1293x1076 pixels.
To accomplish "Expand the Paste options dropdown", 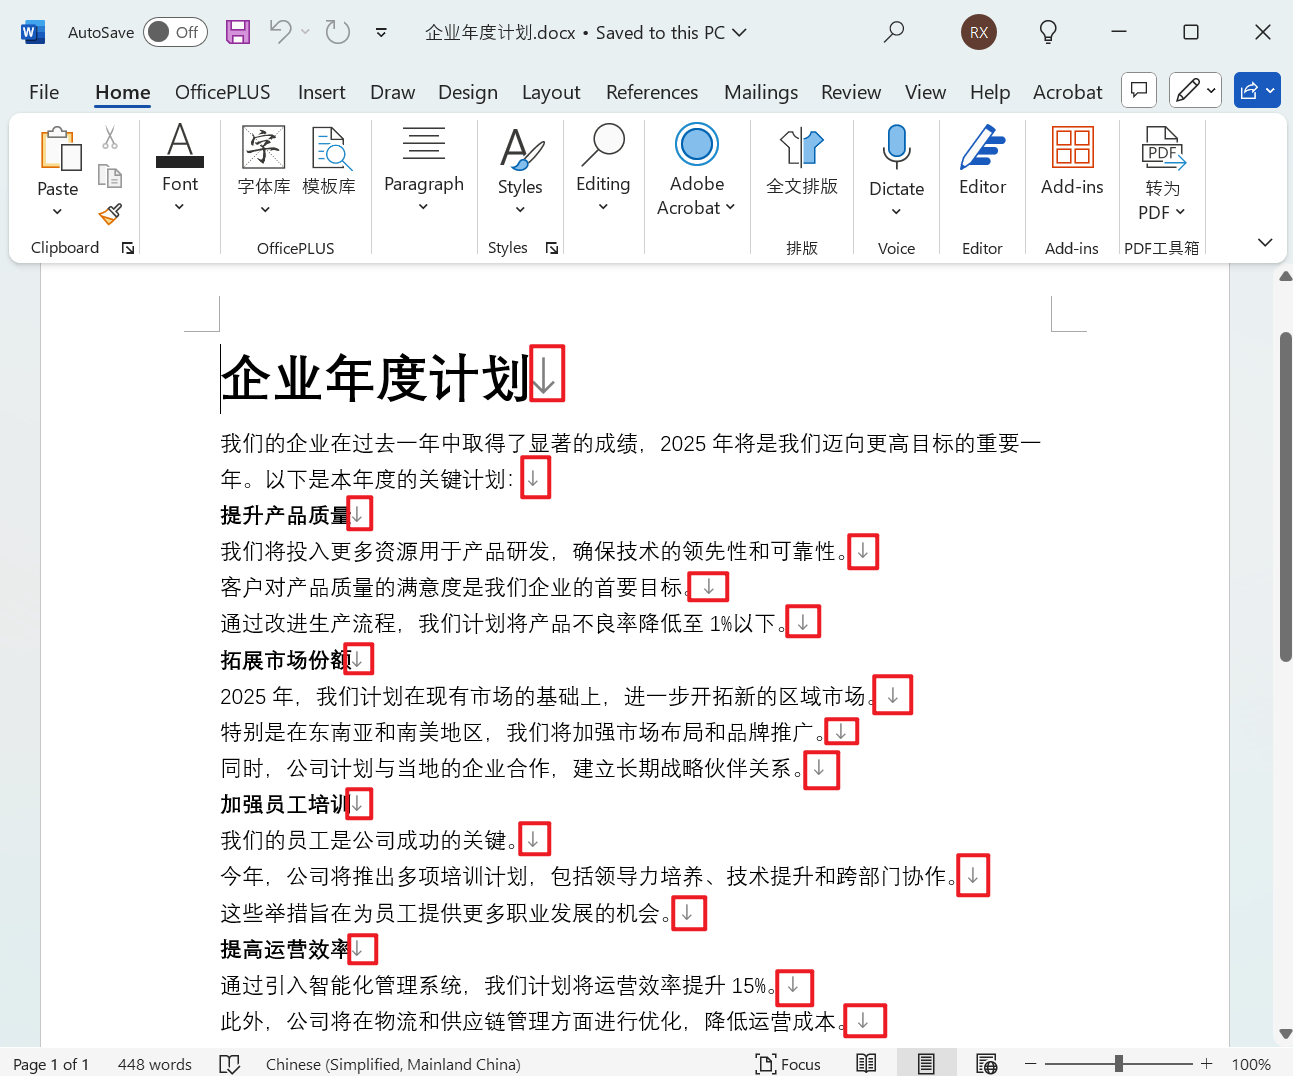I will [x=57, y=210].
